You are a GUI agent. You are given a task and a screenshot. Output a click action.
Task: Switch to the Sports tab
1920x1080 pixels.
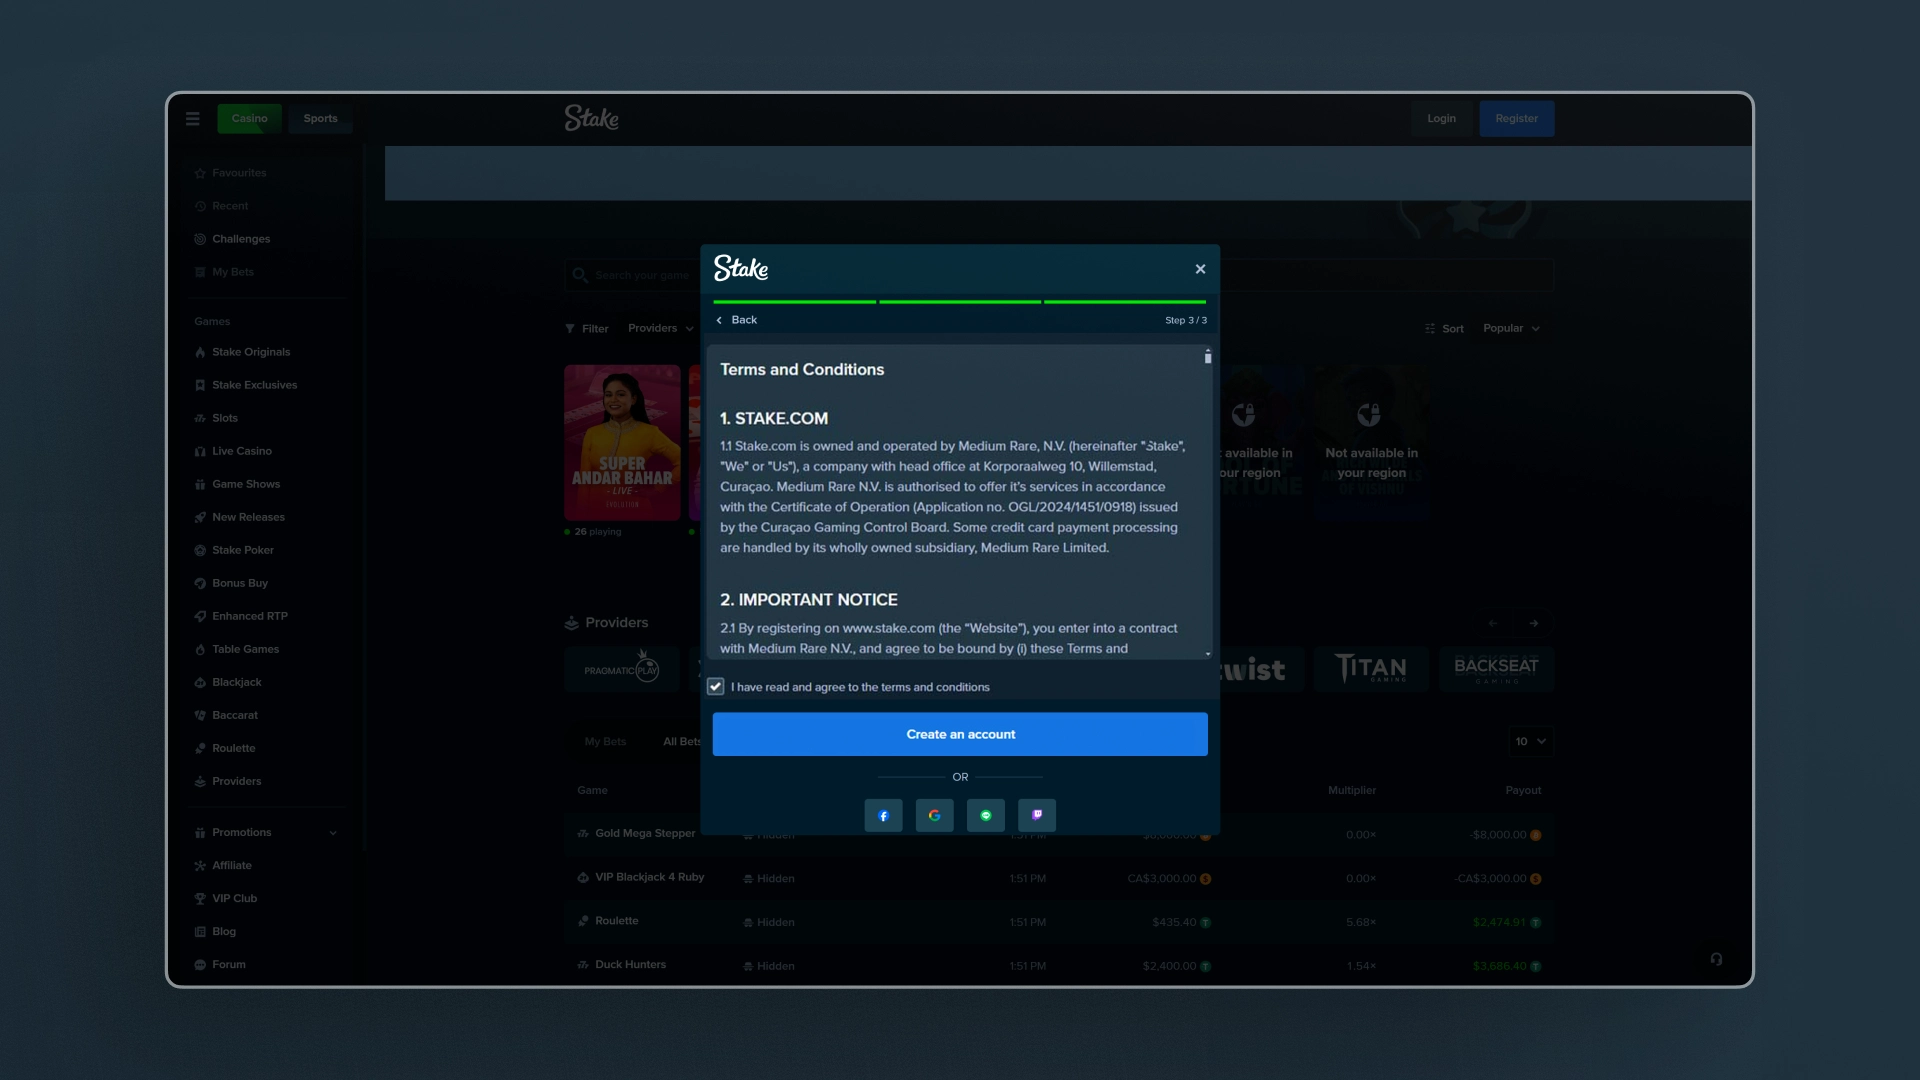(x=321, y=118)
